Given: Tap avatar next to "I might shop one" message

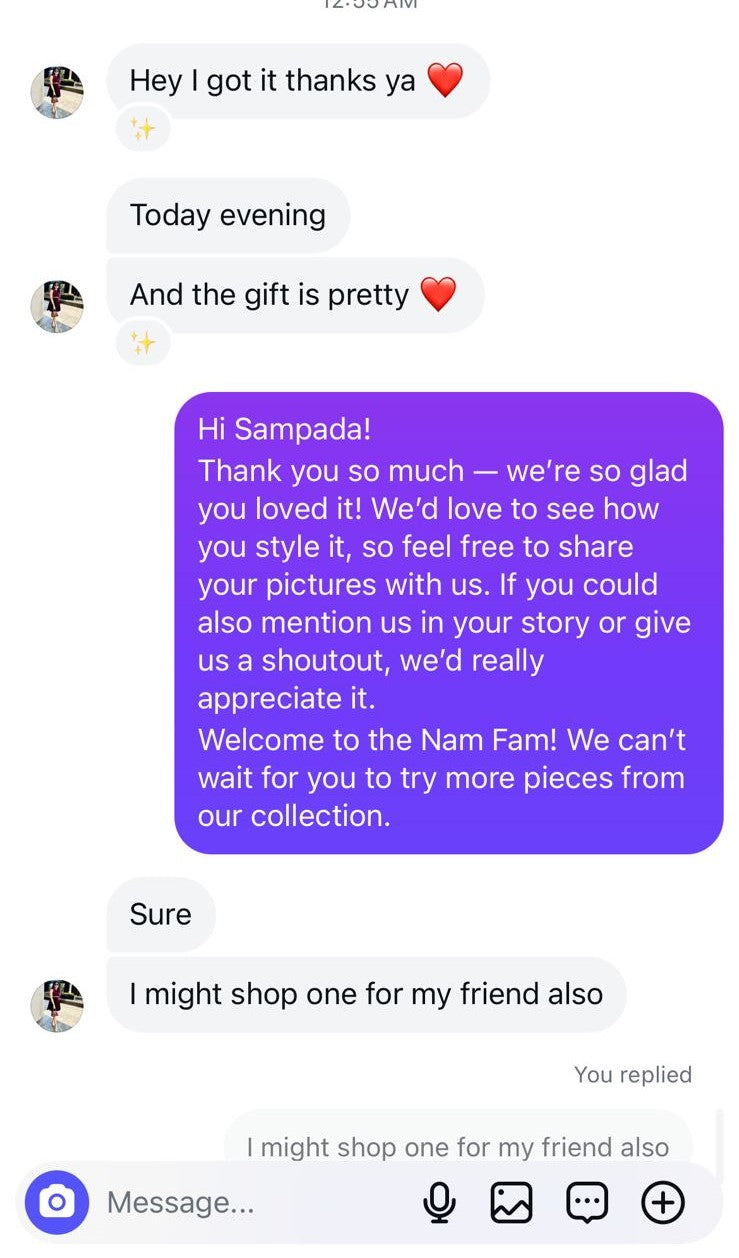Looking at the screenshot, I should click(57, 1006).
